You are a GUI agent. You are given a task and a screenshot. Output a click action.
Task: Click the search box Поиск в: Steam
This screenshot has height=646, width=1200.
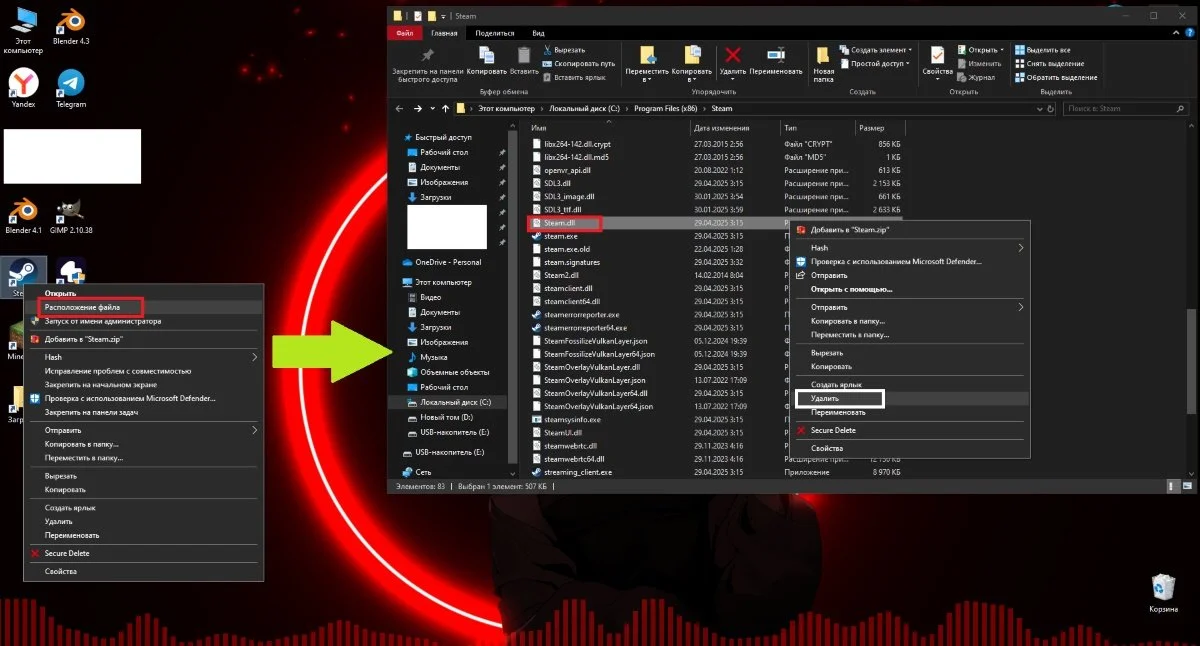click(1128, 108)
